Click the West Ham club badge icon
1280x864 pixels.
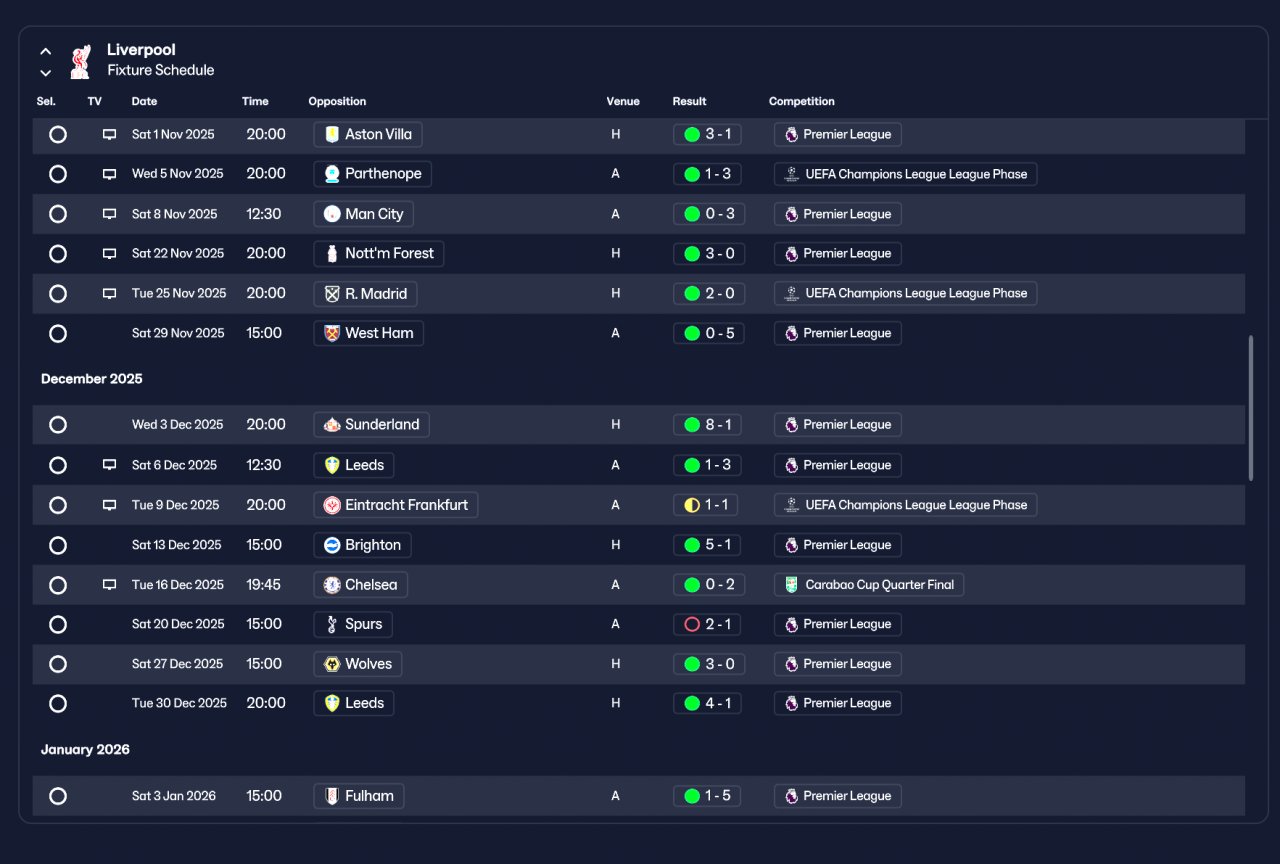[x=332, y=333]
